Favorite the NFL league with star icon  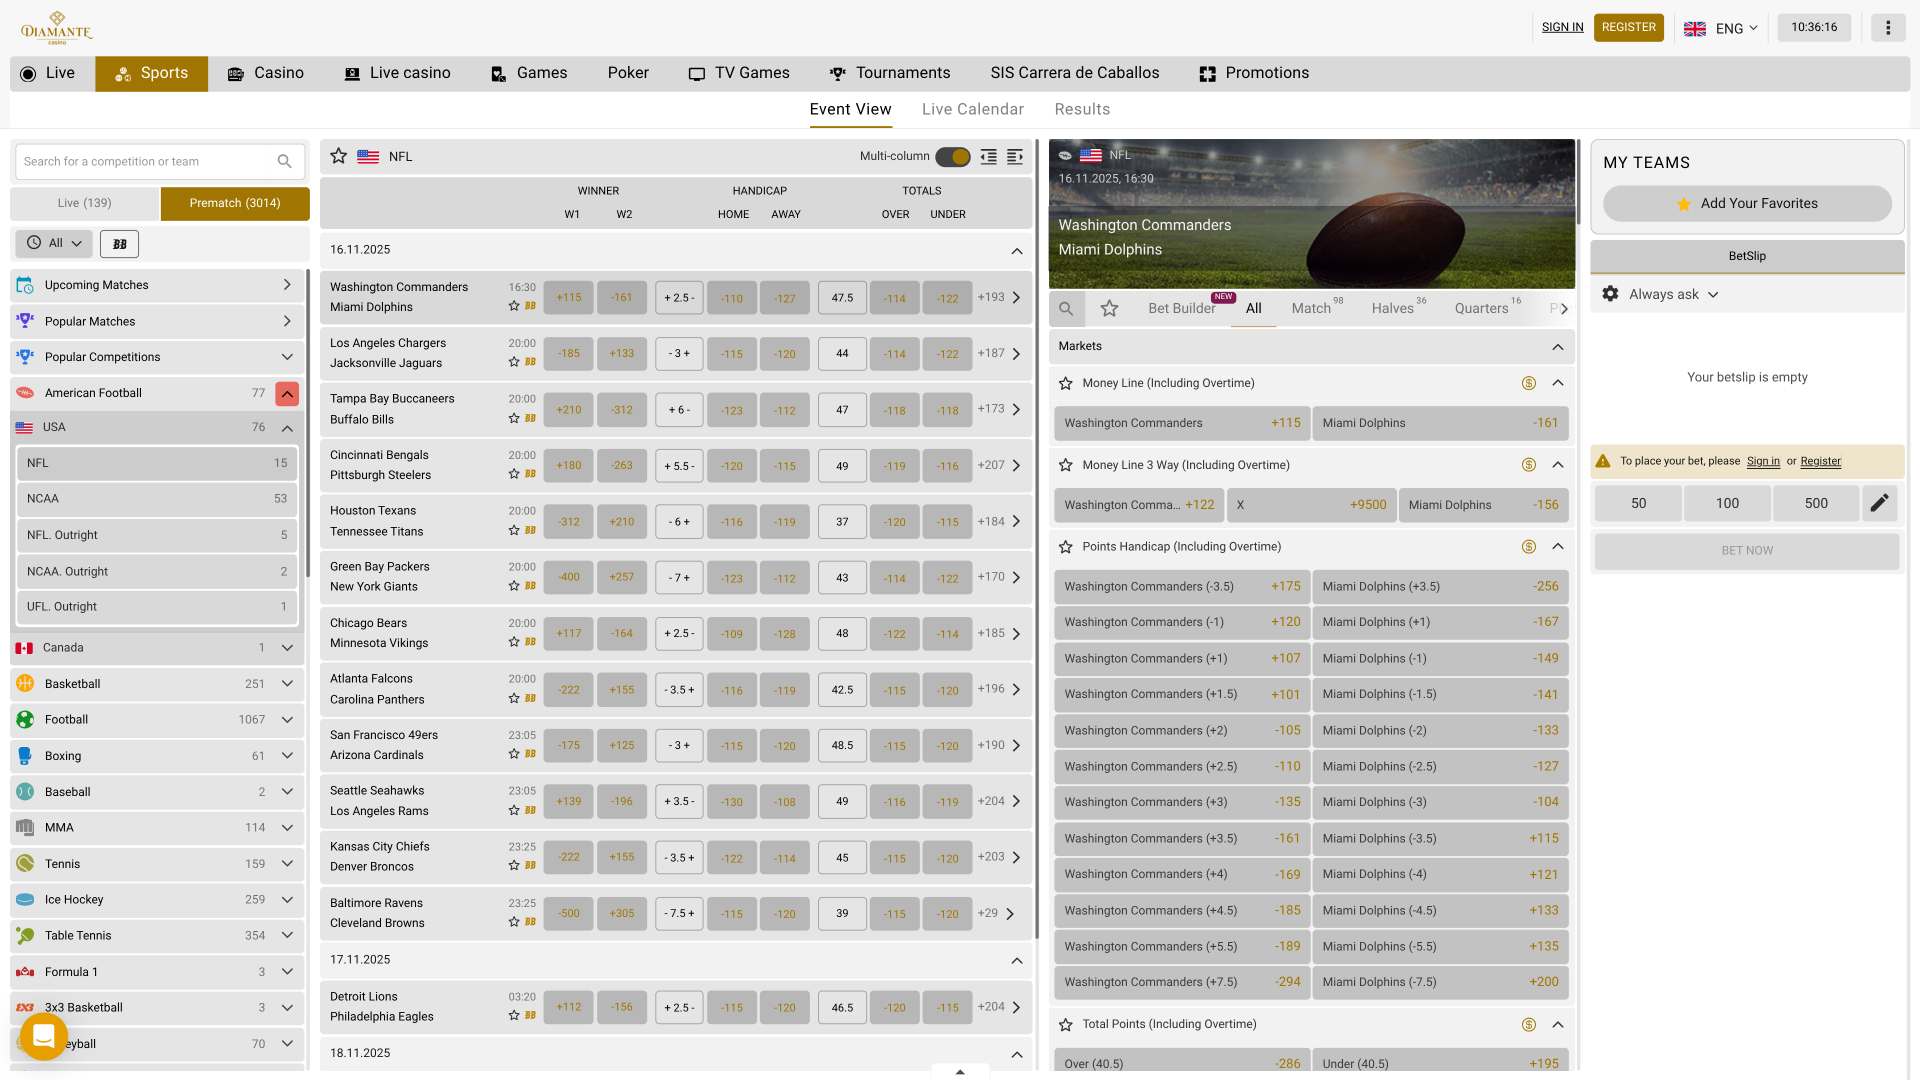[x=339, y=156]
